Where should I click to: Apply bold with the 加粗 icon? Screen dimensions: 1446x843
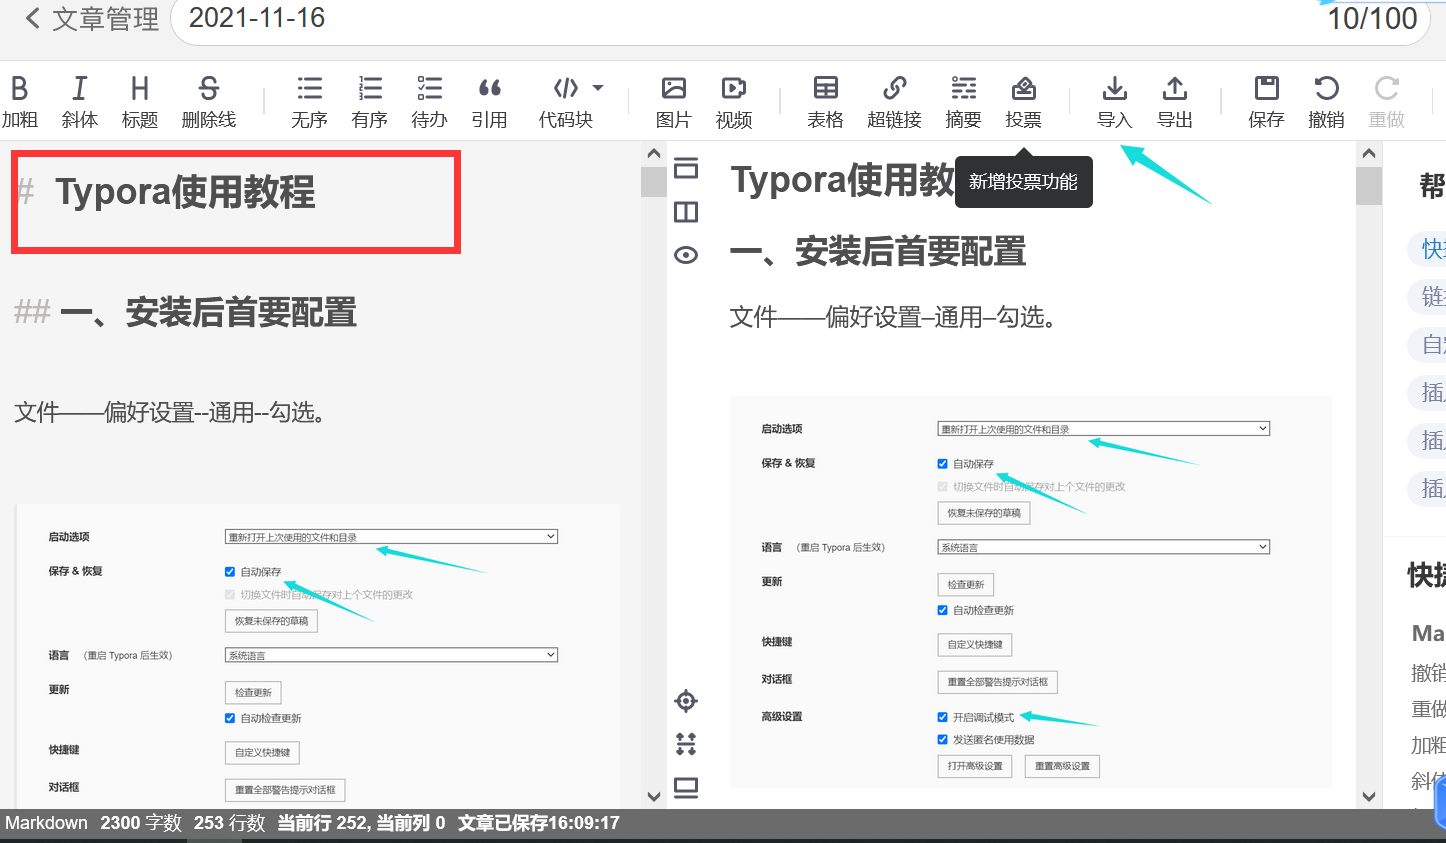tap(19, 102)
